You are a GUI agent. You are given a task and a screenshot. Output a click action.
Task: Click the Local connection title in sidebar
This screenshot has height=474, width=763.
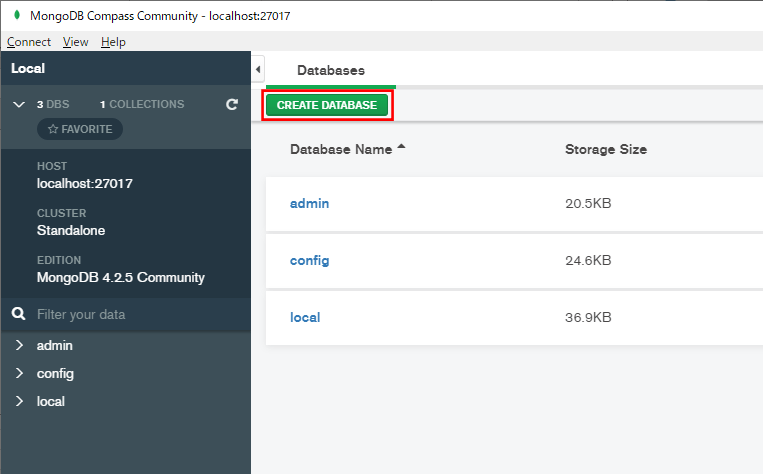[28, 68]
